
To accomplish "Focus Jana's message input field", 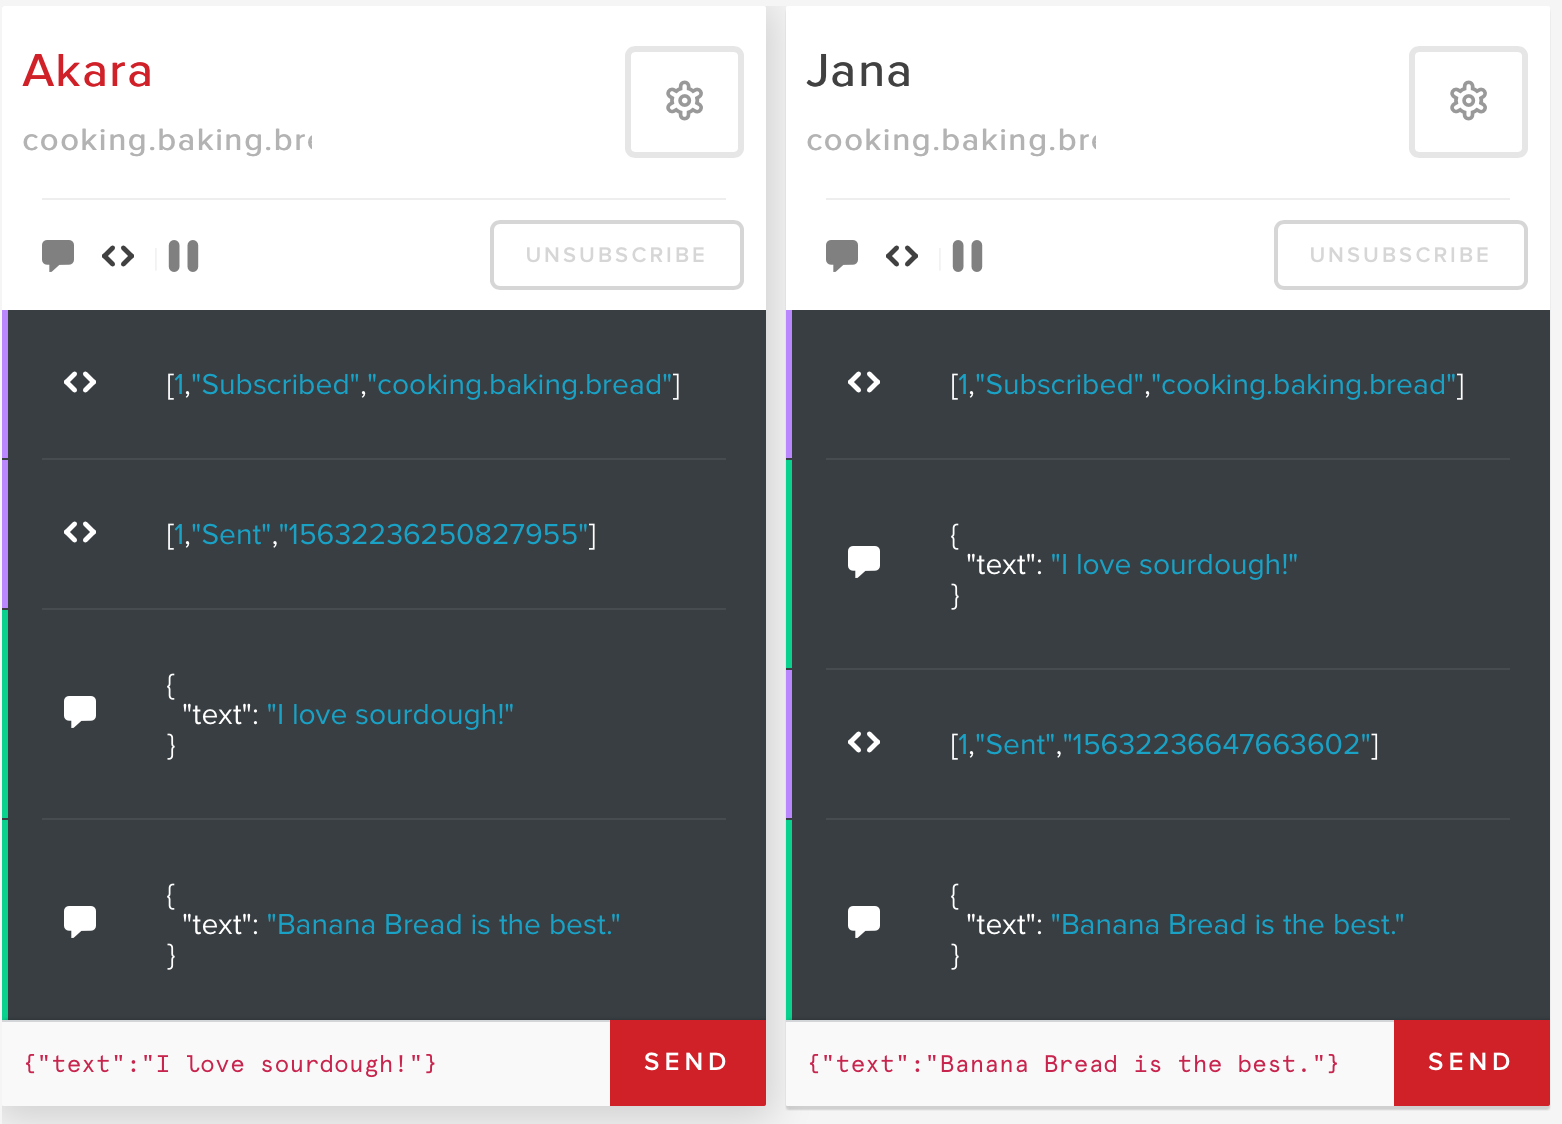I will pyautogui.click(x=1089, y=1064).
